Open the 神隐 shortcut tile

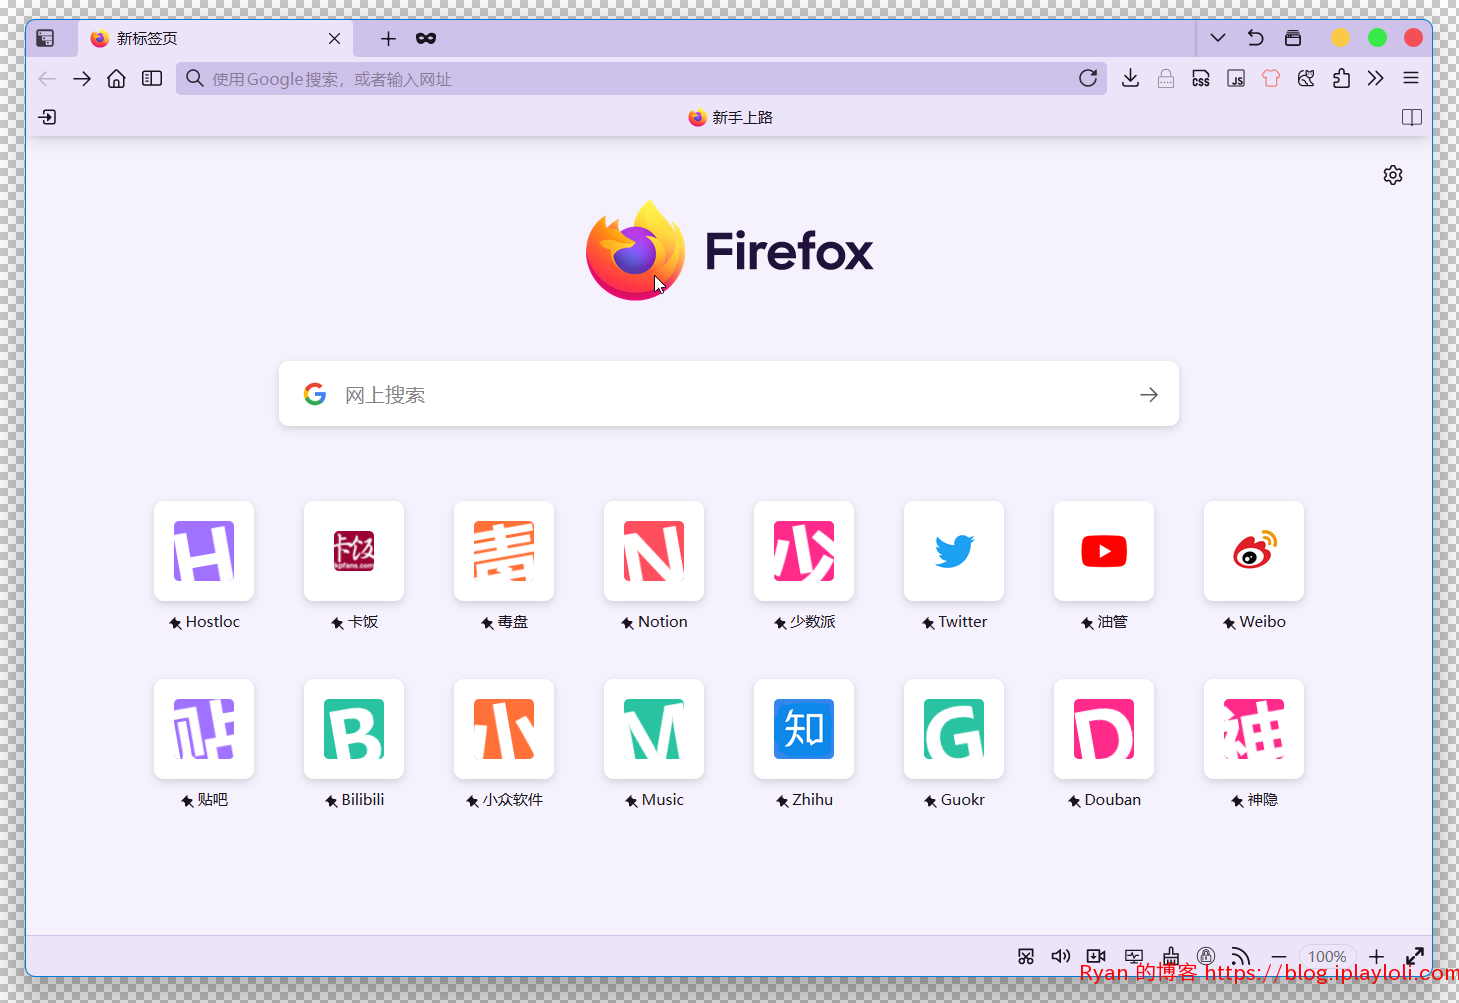1254,729
